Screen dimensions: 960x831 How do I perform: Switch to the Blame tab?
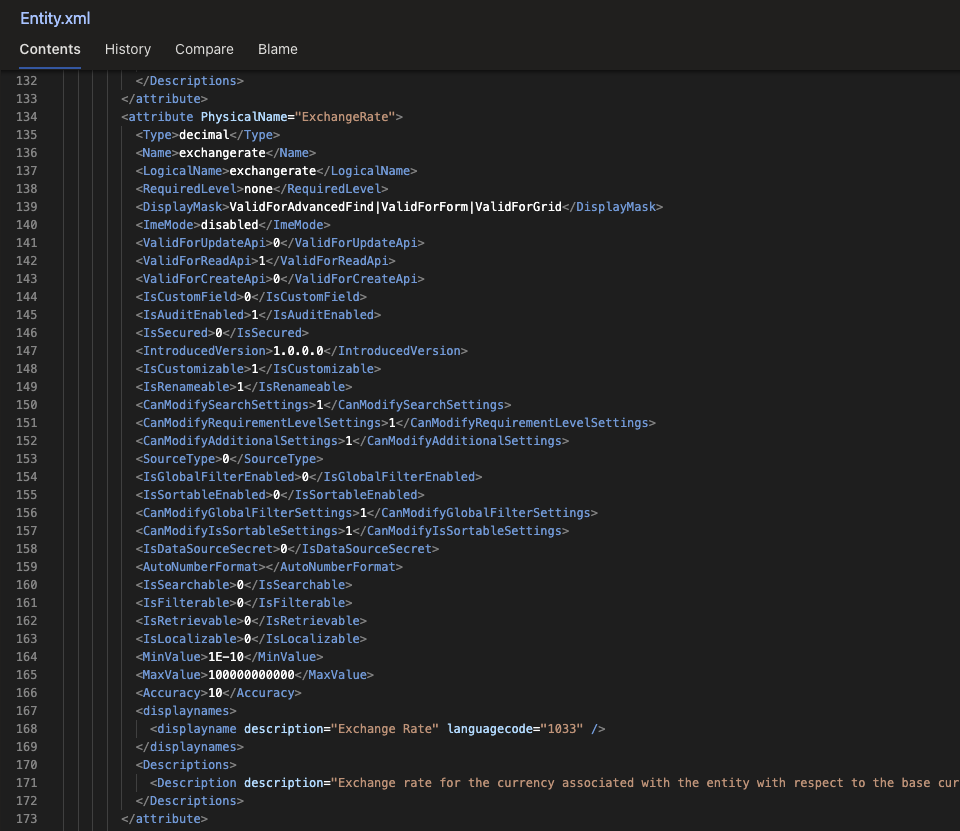[x=277, y=49]
